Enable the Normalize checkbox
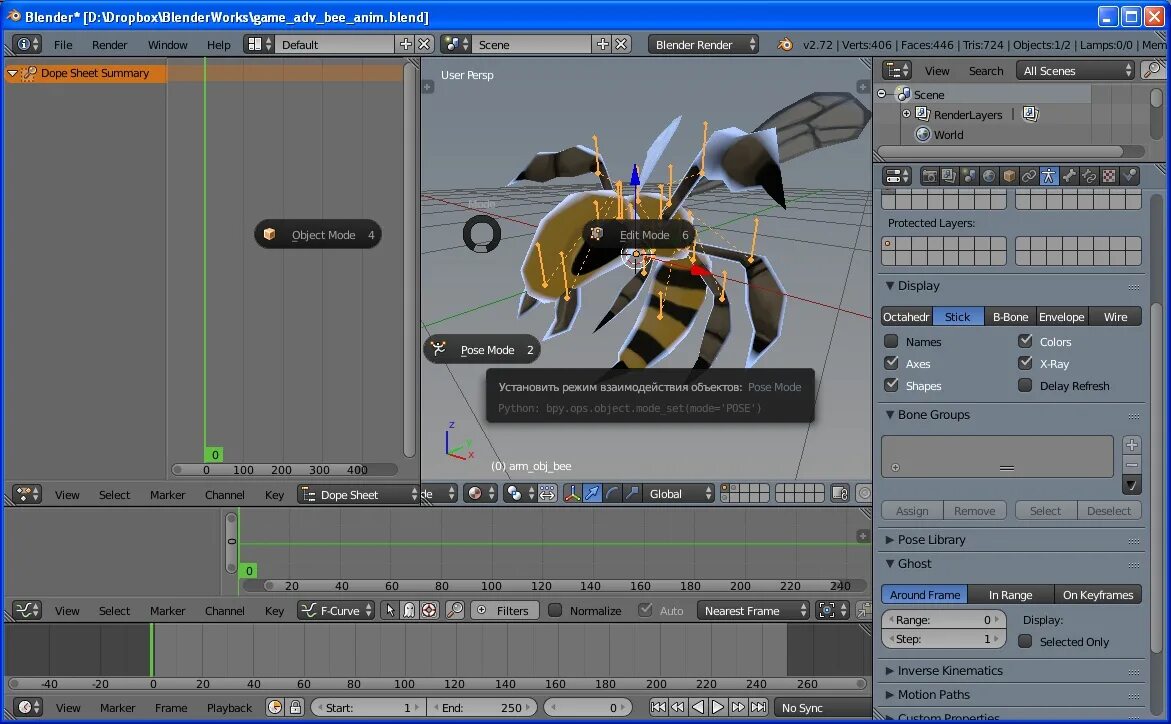The image size is (1171, 724). pyautogui.click(x=555, y=610)
